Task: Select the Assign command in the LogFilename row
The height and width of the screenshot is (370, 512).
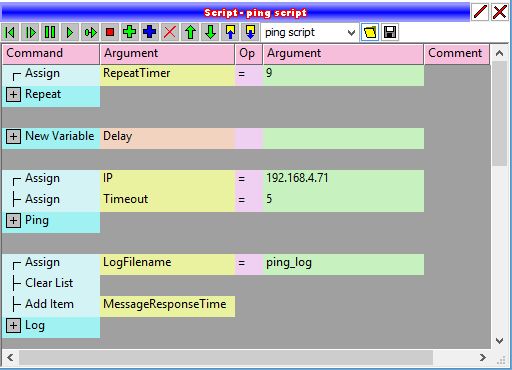Action: point(51,263)
